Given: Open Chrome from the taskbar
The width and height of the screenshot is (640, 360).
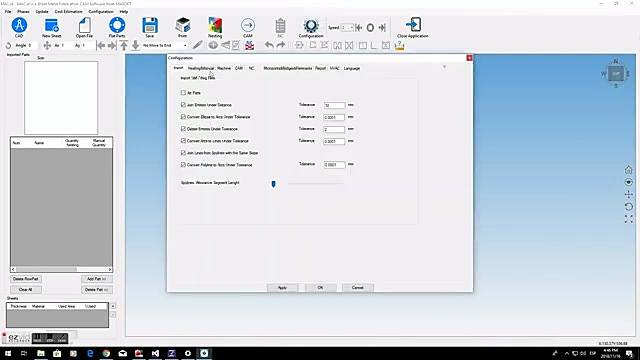Looking at the screenshot, I should click(x=106, y=353).
